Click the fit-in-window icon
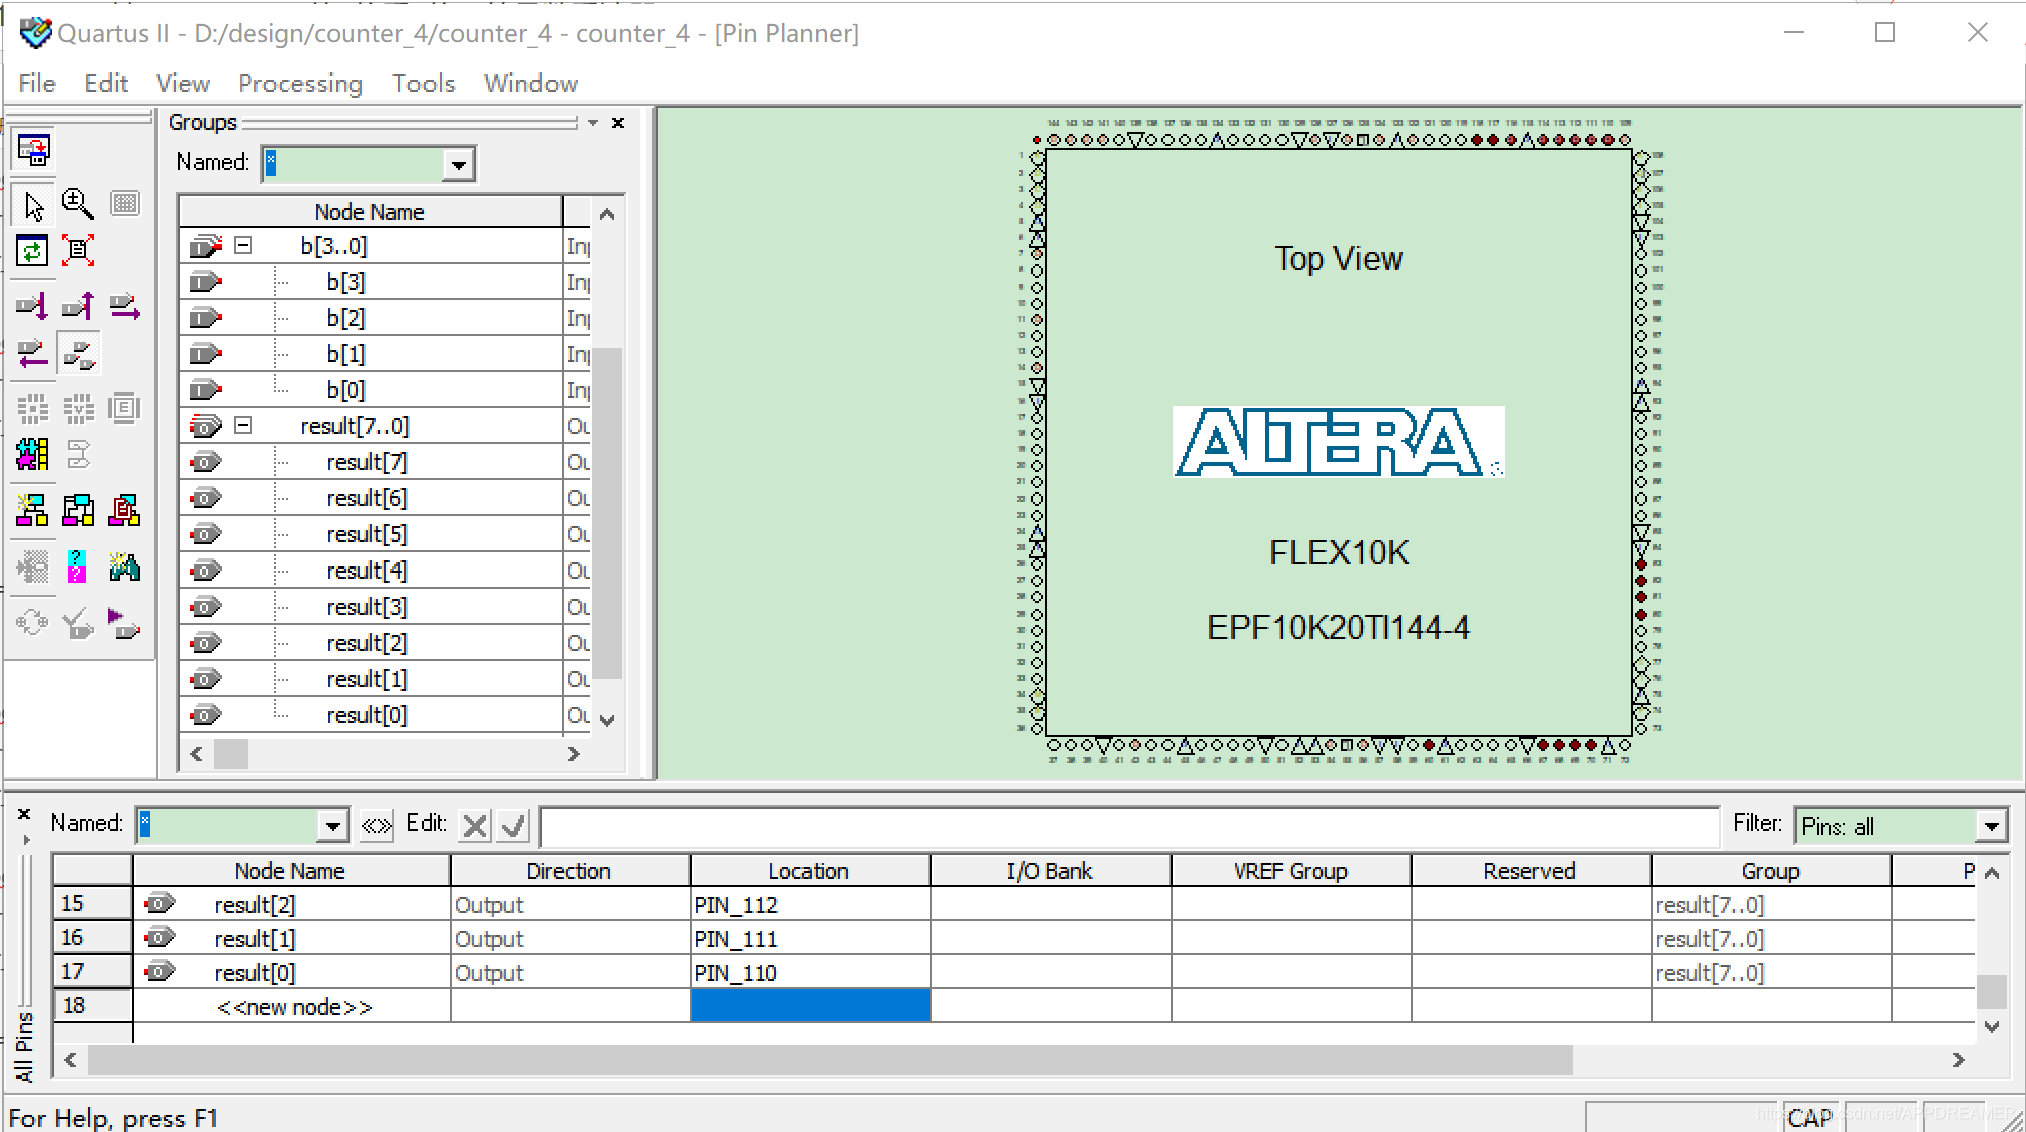This screenshot has width=2026, height=1132. (x=78, y=250)
